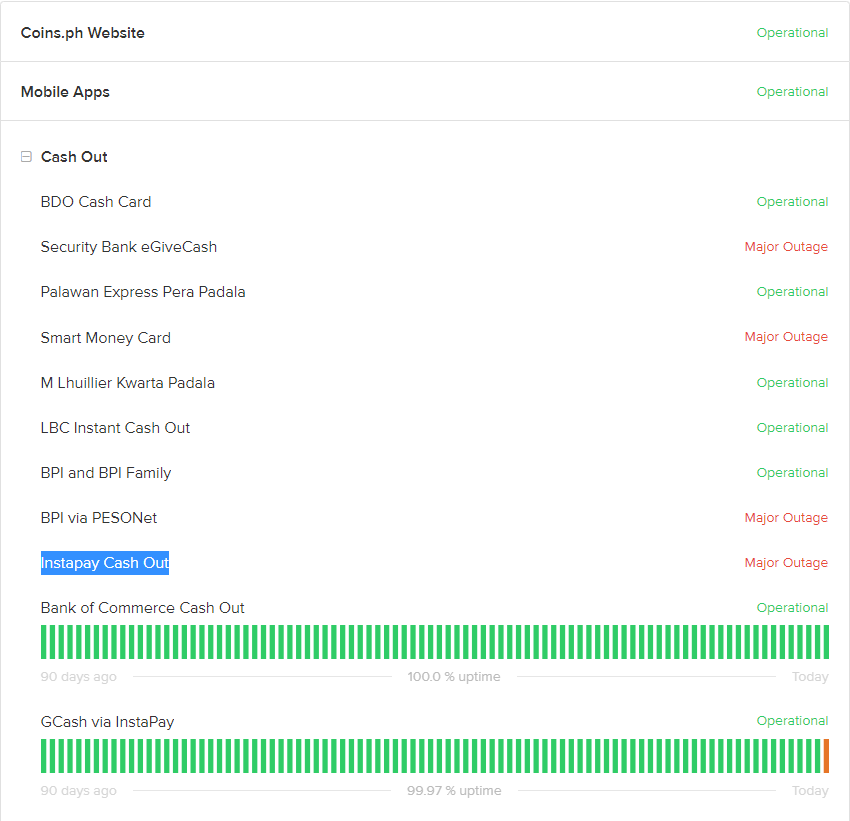Image resolution: width=850 pixels, height=821 pixels.
Task: Click Operational status for Coins.ph Website
Action: click(793, 33)
